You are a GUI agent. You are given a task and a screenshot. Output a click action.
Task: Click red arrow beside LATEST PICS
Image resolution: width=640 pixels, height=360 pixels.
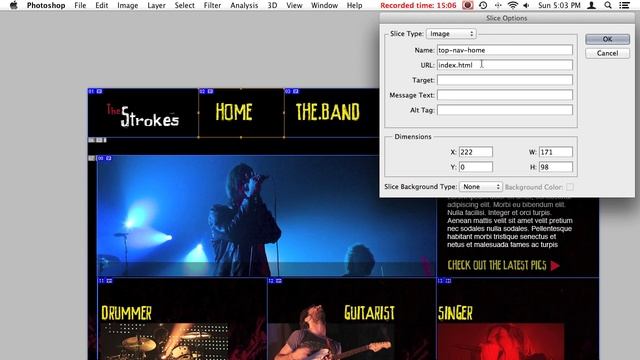[x=555, y=266]
